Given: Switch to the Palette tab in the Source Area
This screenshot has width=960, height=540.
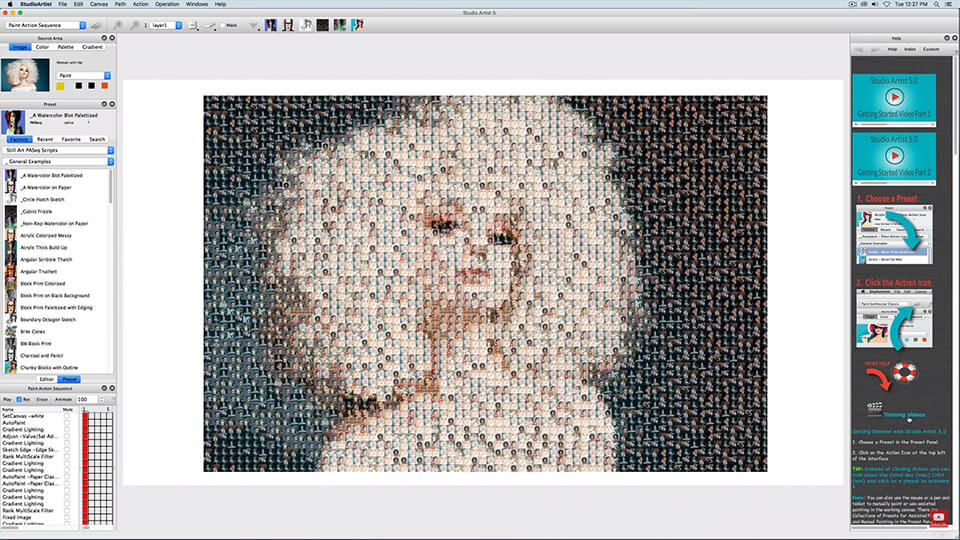Looking at the screenshot, I should [66, 47].
